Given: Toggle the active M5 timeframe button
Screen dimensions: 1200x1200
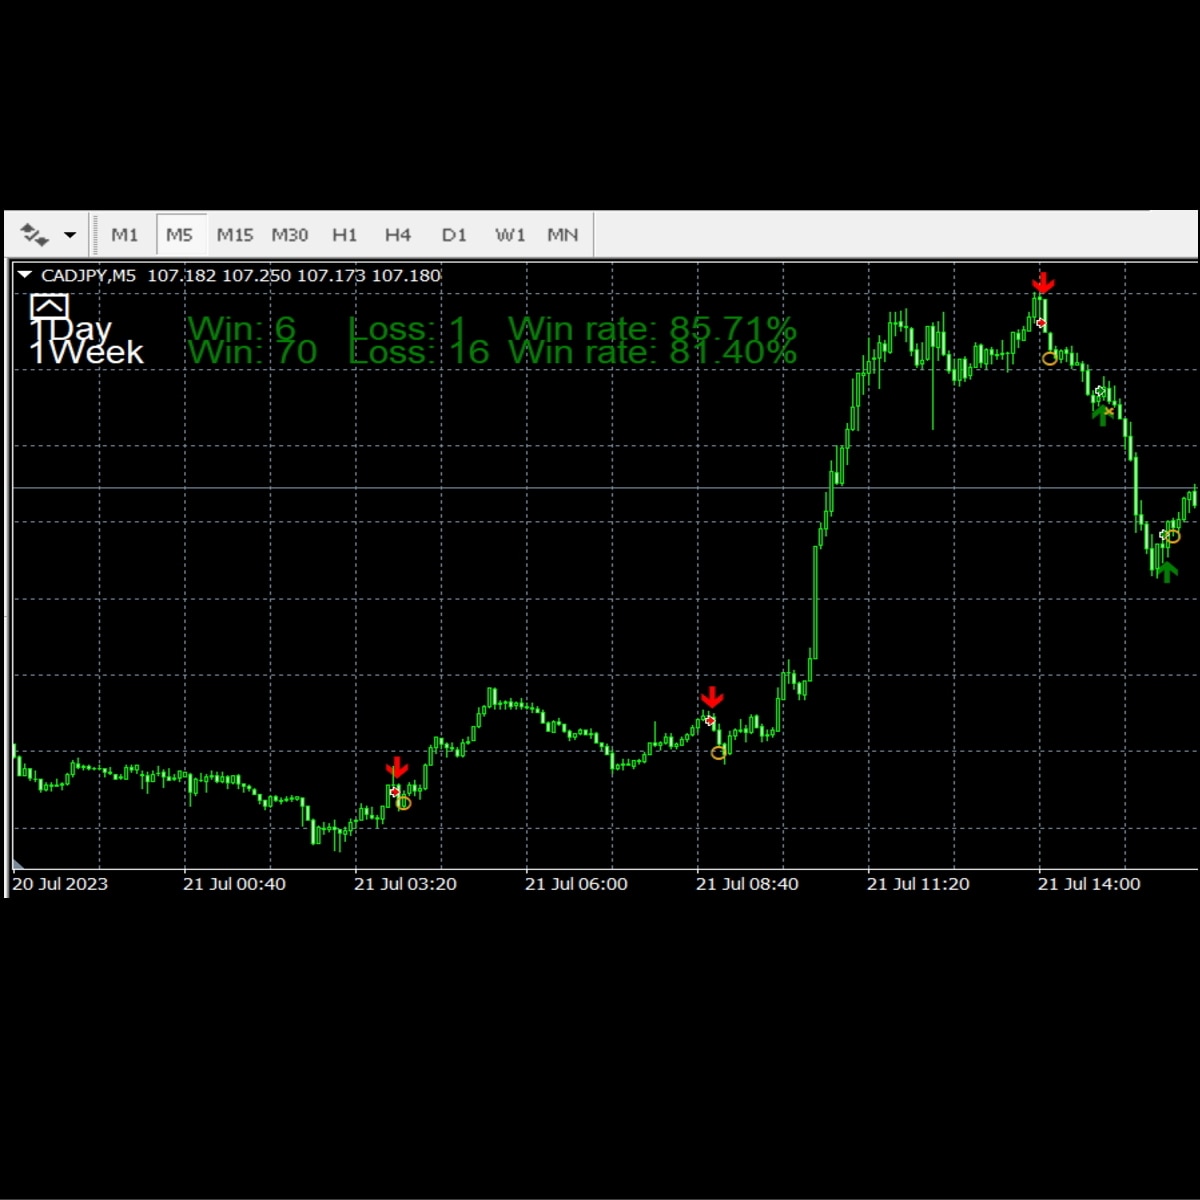Looking at the screenshot, I should (x=180, y=235).
